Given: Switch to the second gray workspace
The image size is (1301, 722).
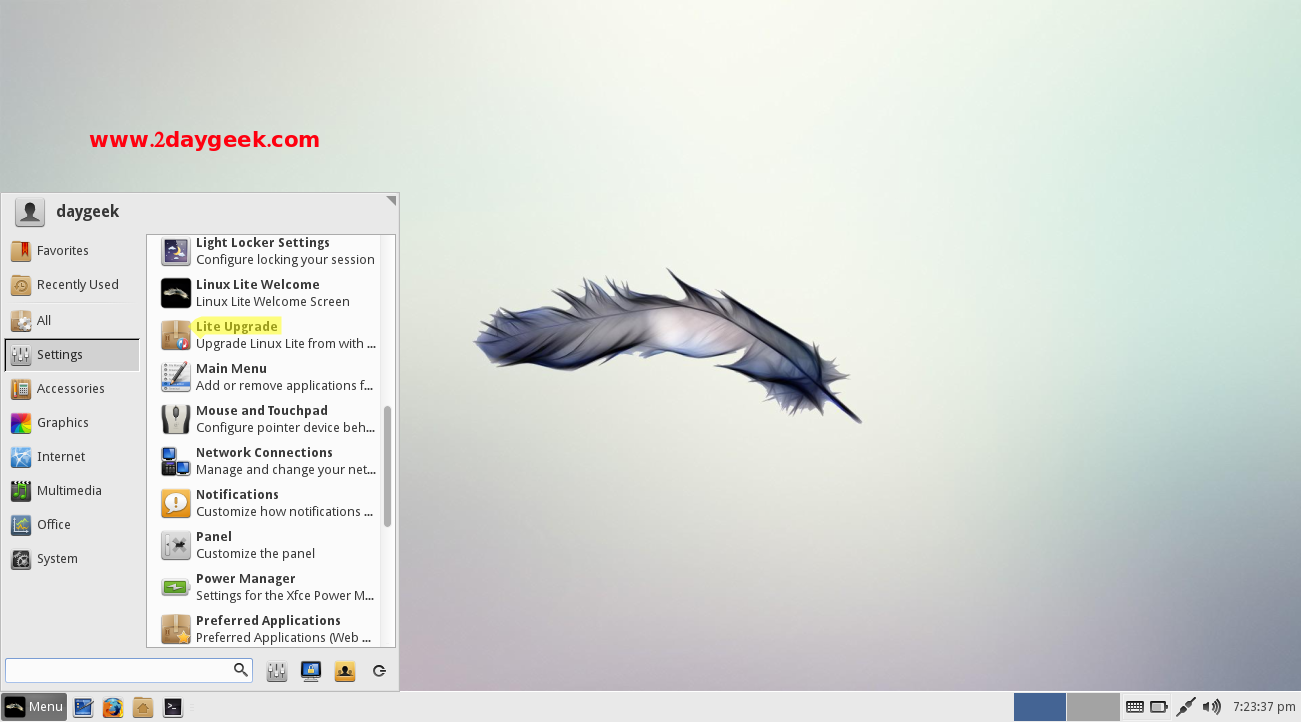Looking at the screenshot, I should pyautogui.click(x=1093, y=707).
